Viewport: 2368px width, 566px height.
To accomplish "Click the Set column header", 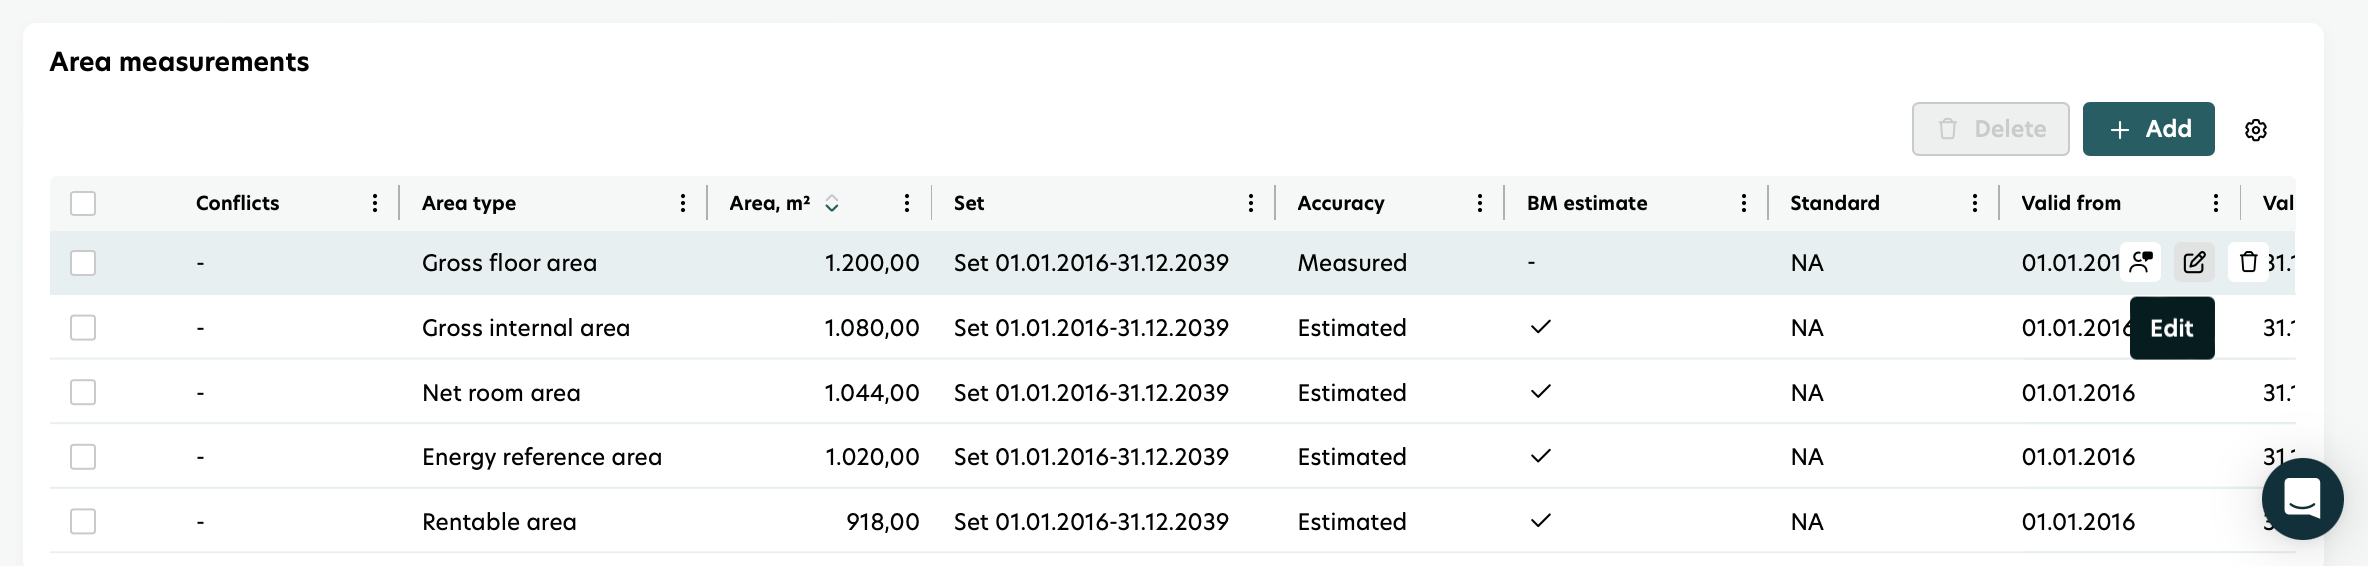I will point(969,203).
